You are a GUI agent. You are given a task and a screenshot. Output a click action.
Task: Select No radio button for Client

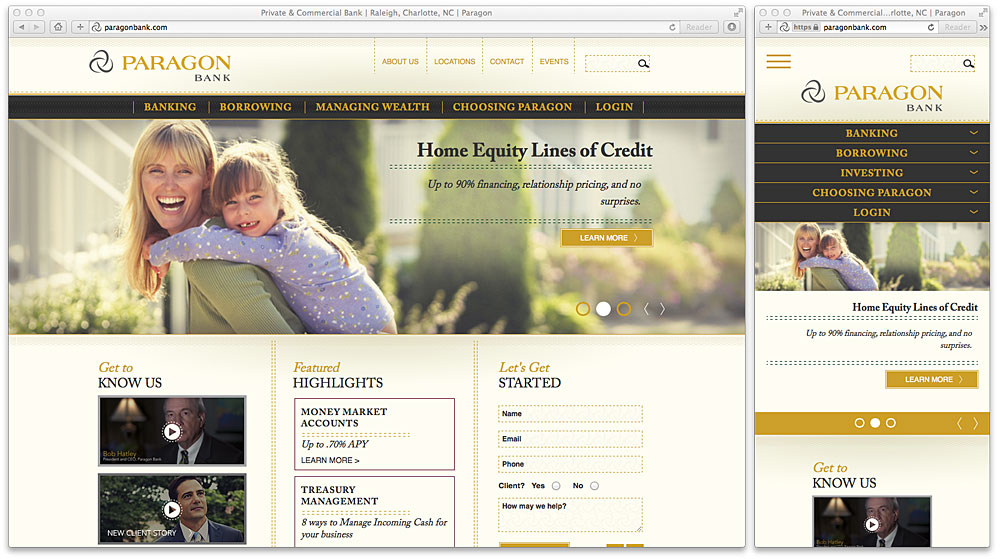tap(594, 486)
